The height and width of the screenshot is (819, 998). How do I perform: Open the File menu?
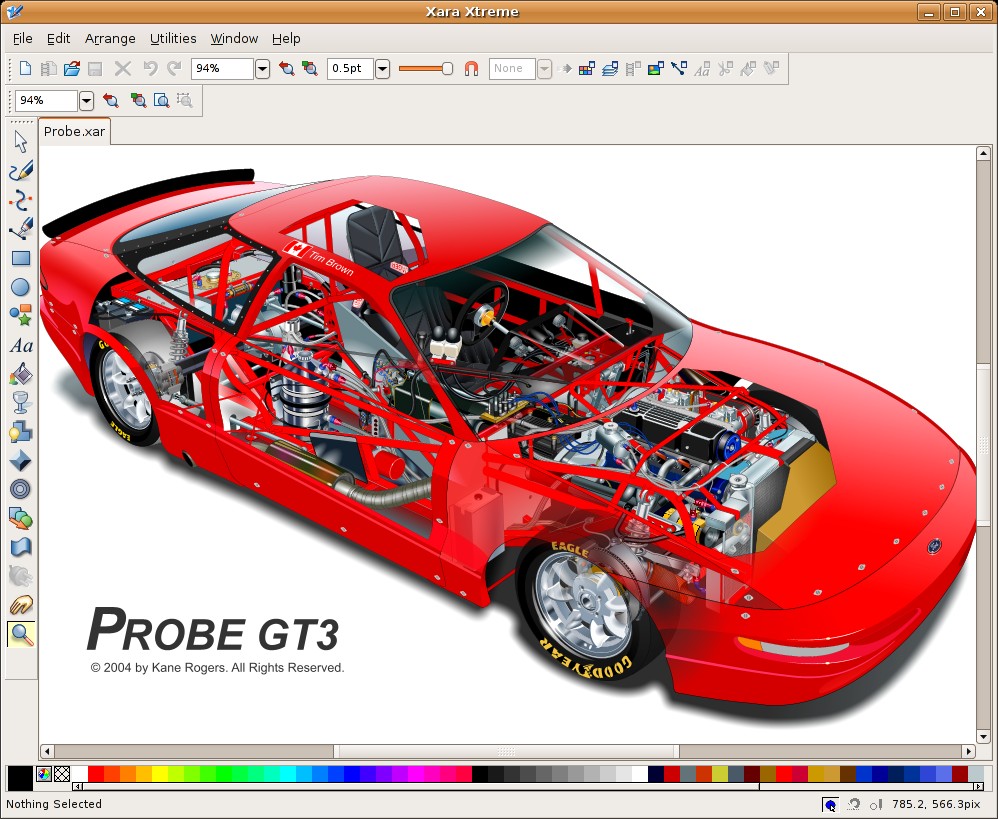click(22, 38)
